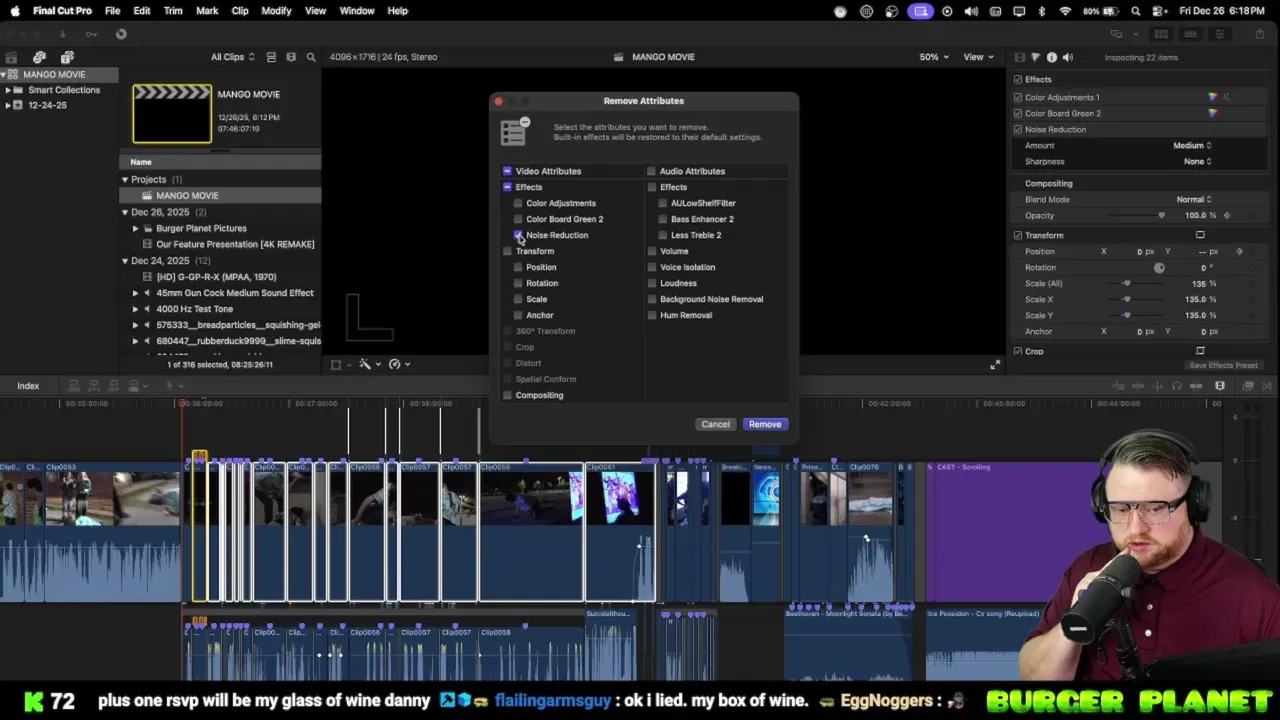The image size is (1280, 720).
Task: Open color board for Color Board Green 2
Action: point(1213,113)
